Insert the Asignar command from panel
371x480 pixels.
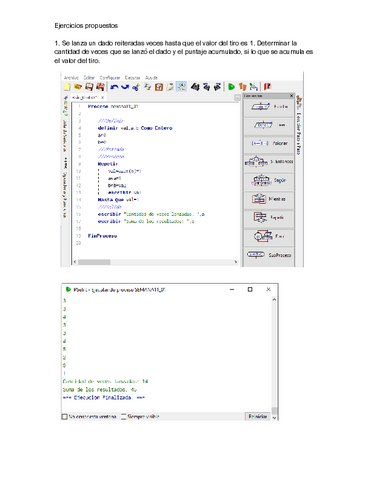269,144
